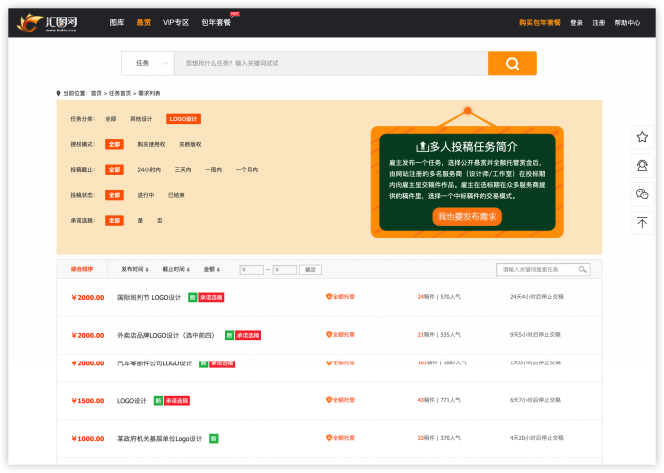Select 全部 in the 投稿截止 filter row
The width and height of the screenshot is (664, 473).
pyautogui.click(x=114, y=170)
